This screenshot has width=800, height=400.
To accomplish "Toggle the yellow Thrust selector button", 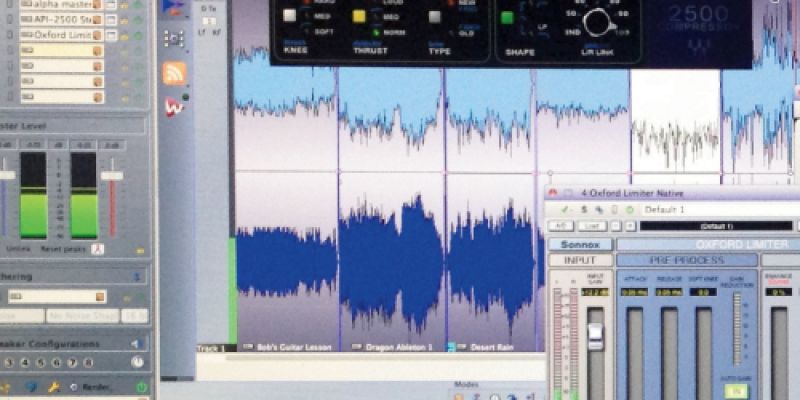I will tap(358, 16).
